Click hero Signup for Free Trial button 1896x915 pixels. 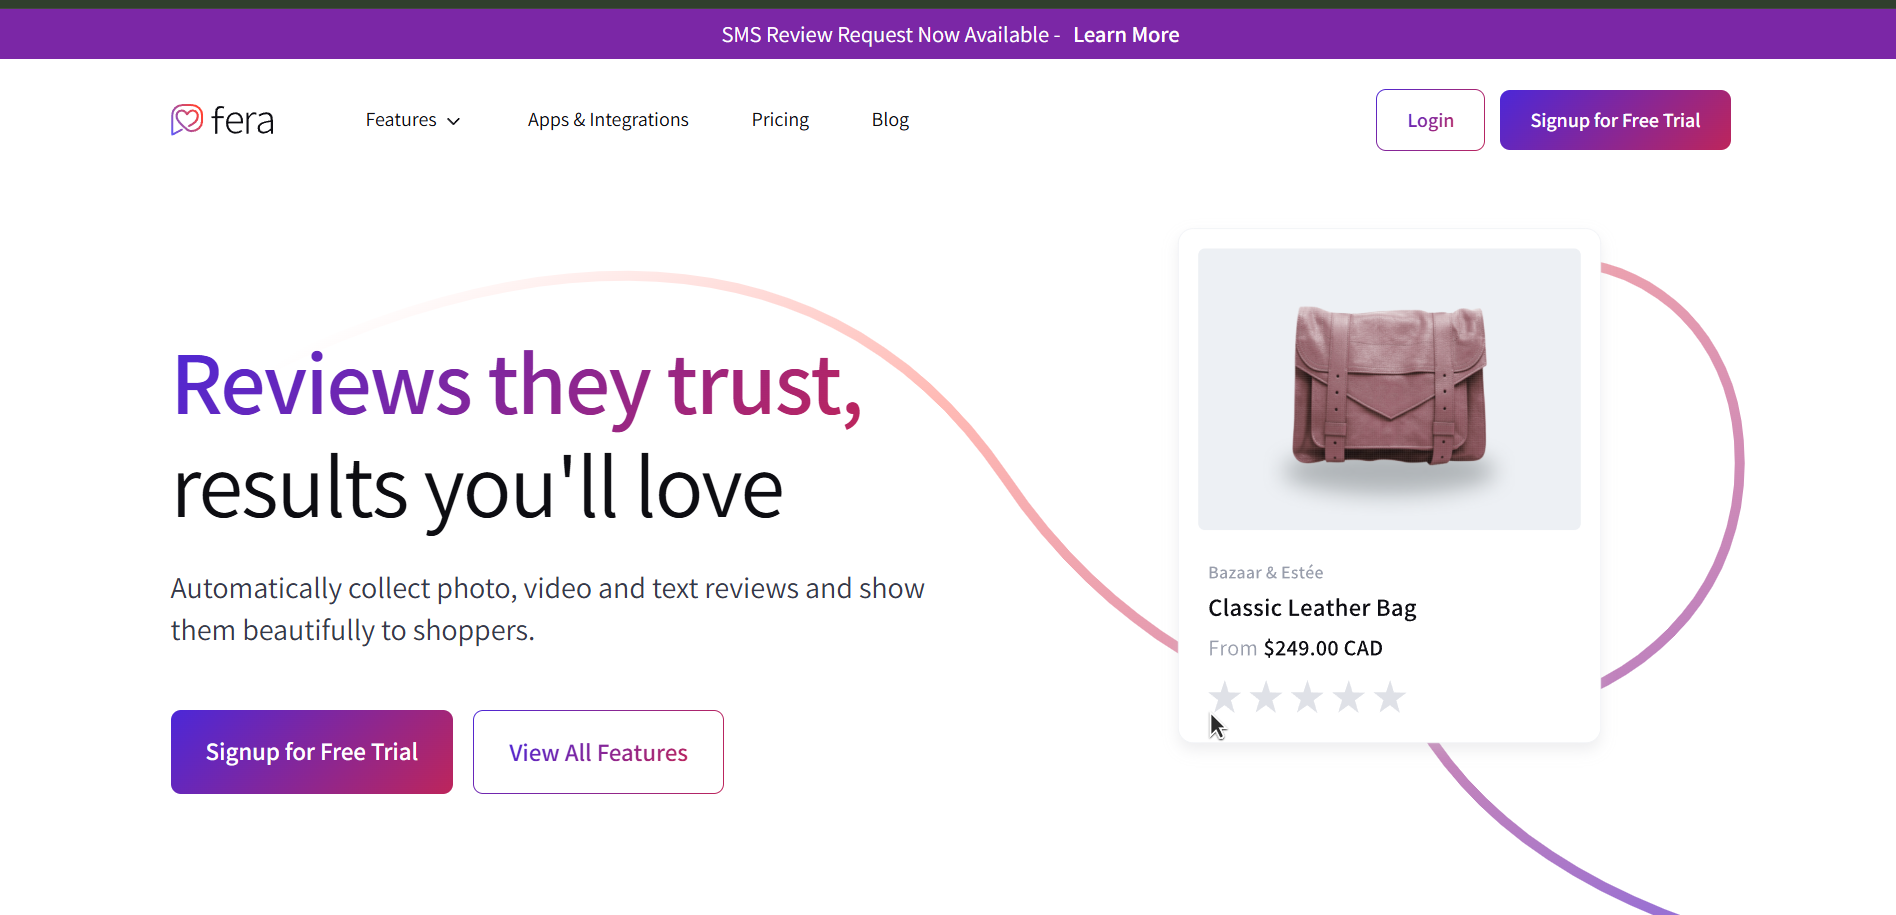pos(312,752)
